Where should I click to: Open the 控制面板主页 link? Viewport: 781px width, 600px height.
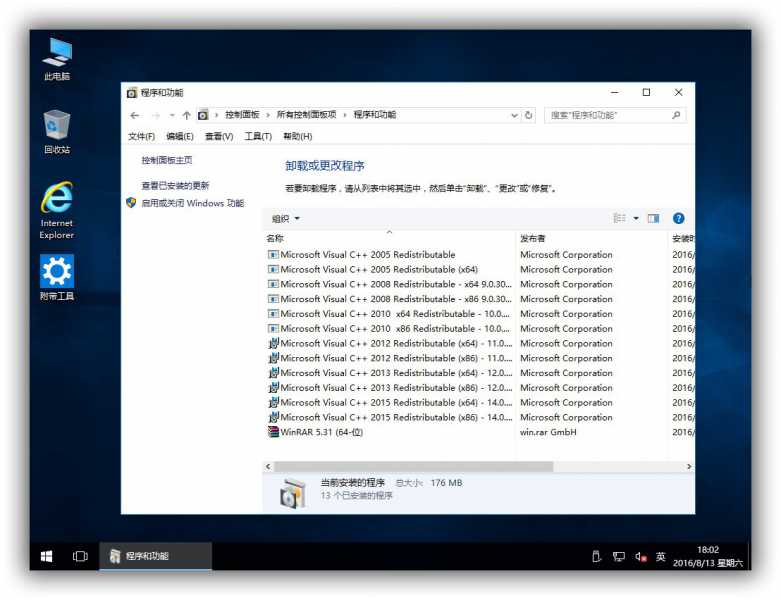click(x=167, y=160)
